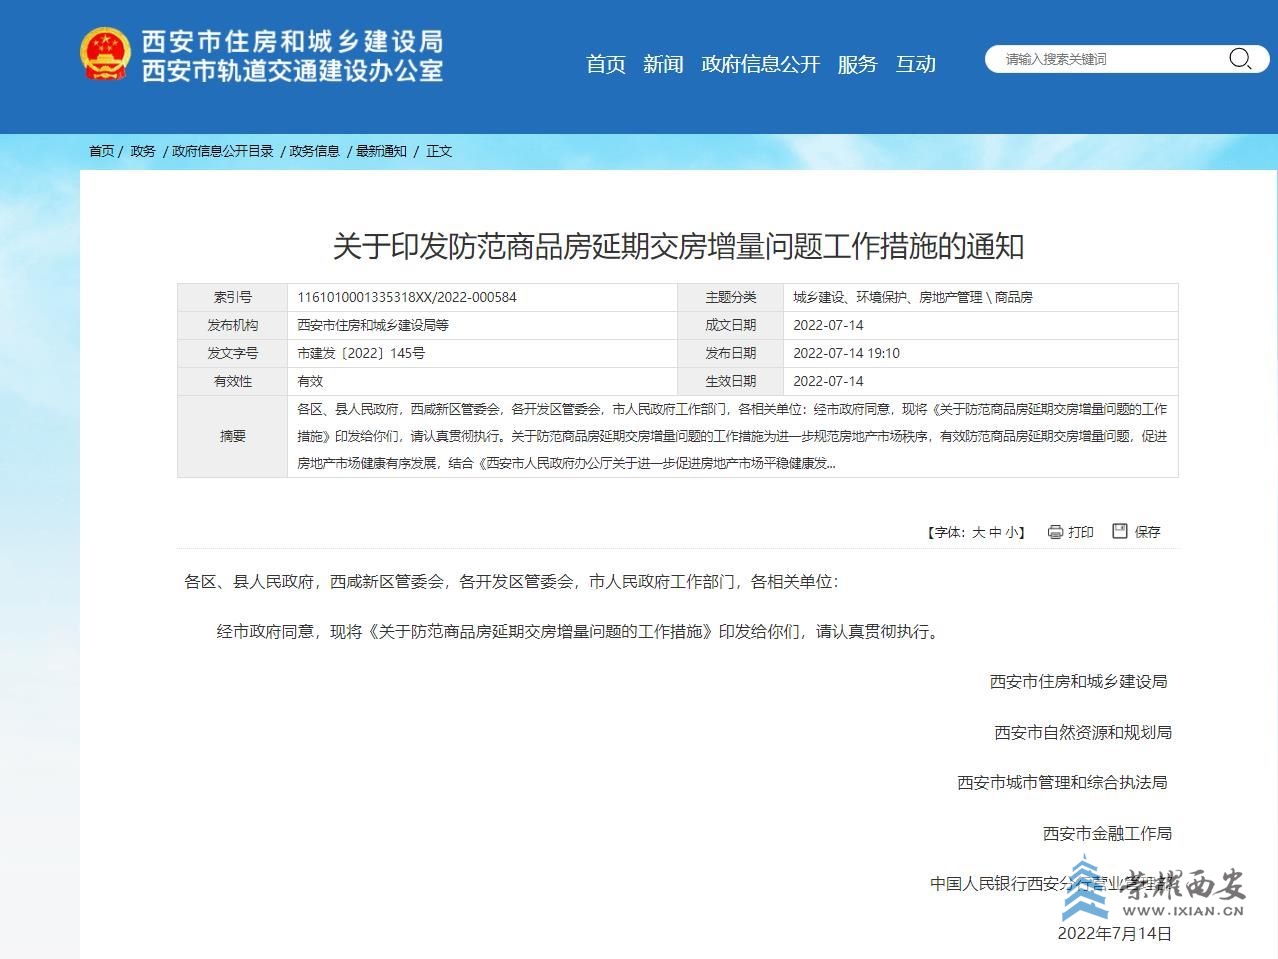Click the 摘要 label cell

[232, 436]
